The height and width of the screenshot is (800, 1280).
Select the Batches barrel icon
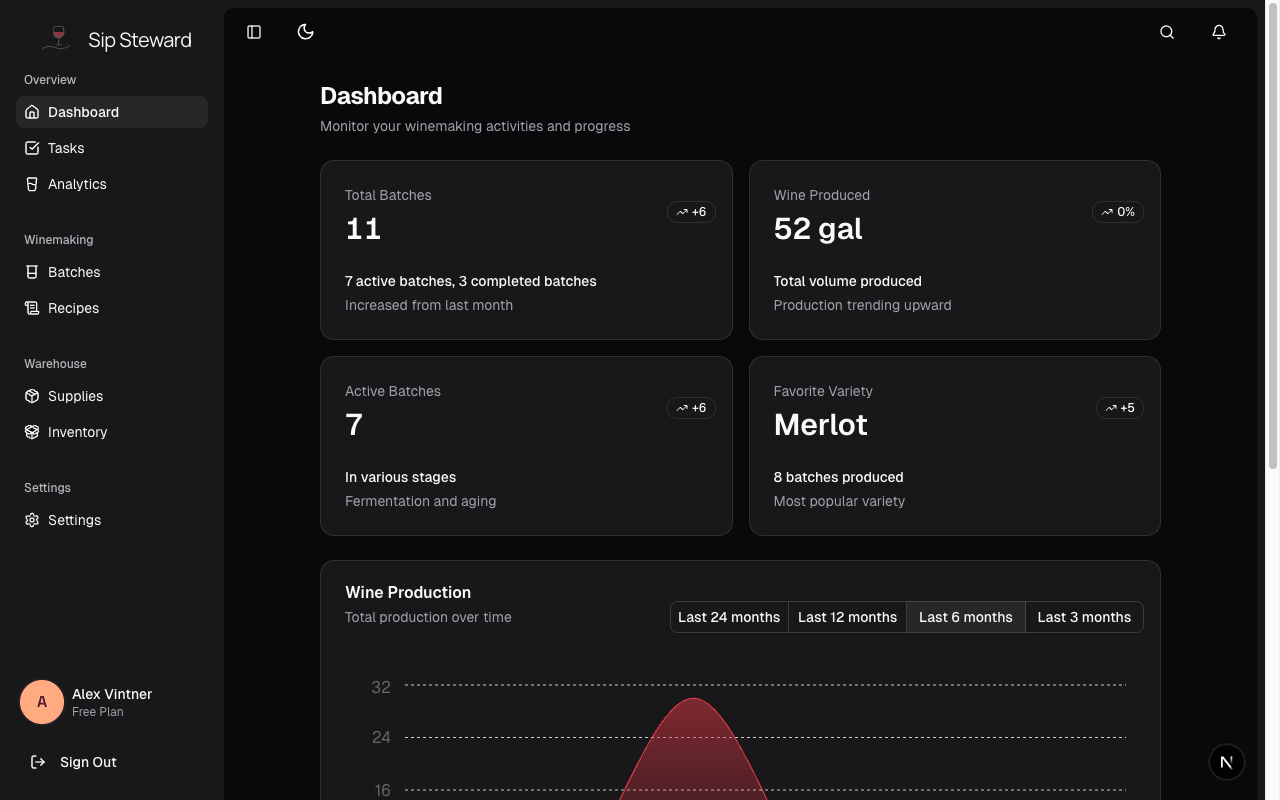(31, 272)
